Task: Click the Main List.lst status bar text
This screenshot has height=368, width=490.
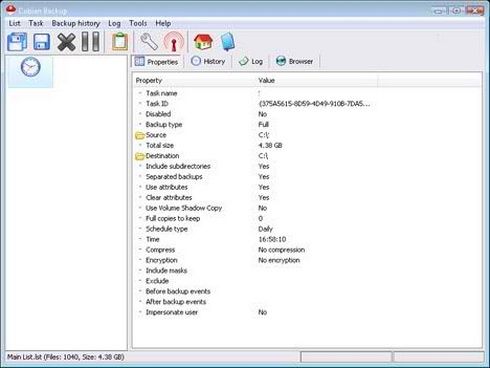Action: coord(66,357)
